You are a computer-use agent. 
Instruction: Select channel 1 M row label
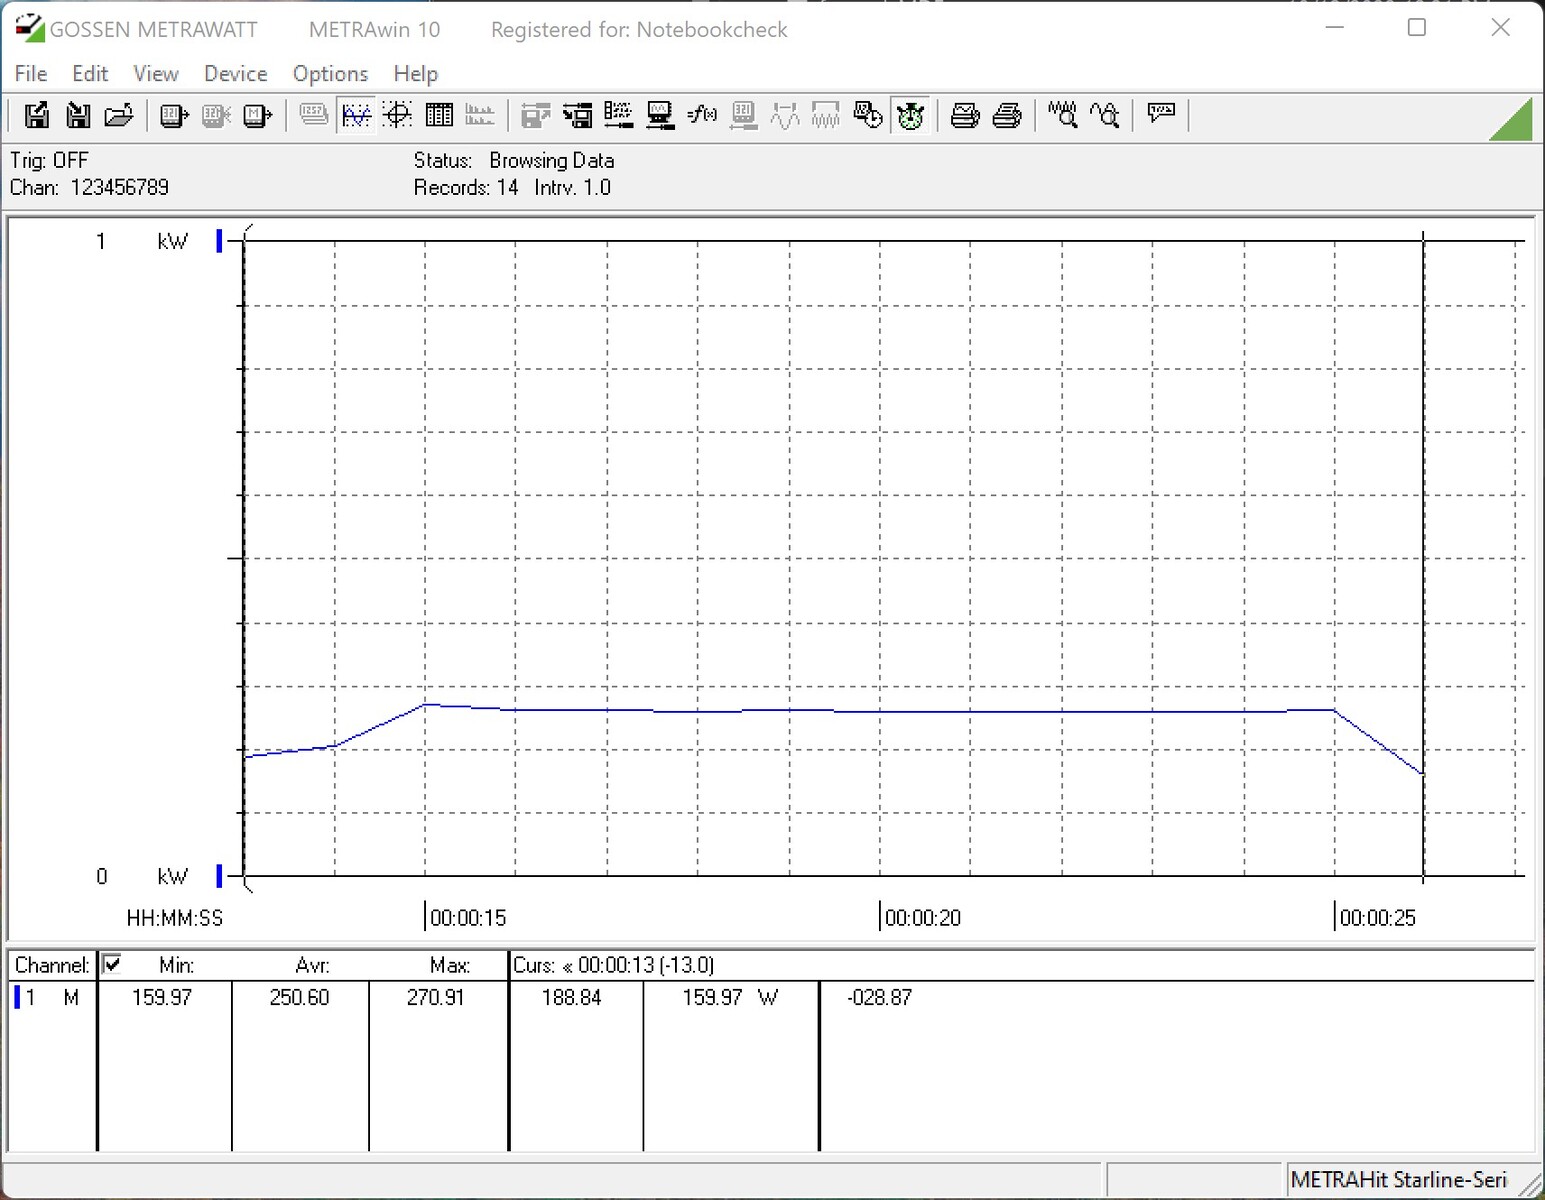pyautogui.click(x=50, y=997)
